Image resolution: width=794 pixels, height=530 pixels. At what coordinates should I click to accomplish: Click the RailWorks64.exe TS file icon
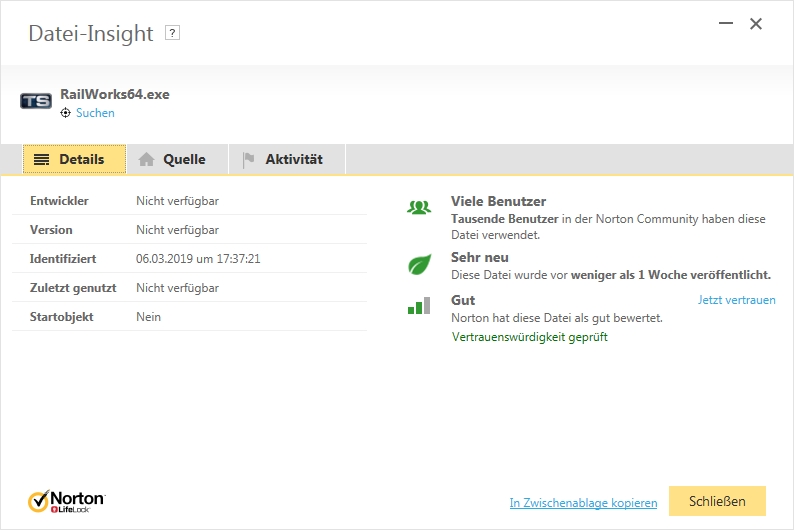(x=36, y=101)
